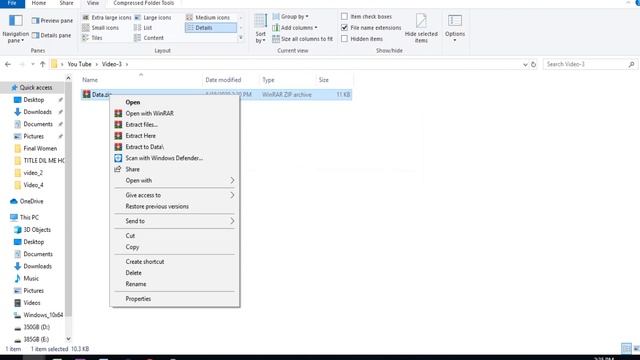Choose the Tiles layout

pyautogui.click(x=92, y=38)
